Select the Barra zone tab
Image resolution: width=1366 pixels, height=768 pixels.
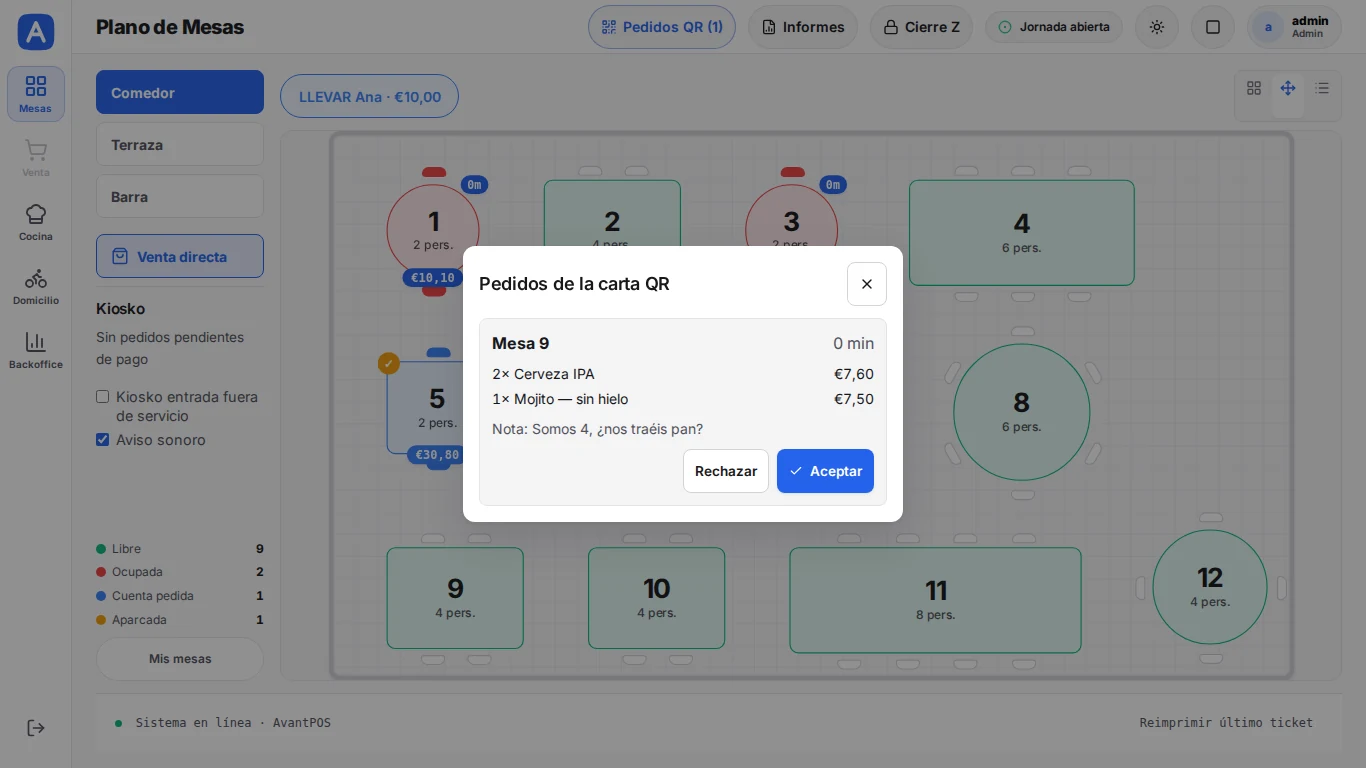pos(180,196)
